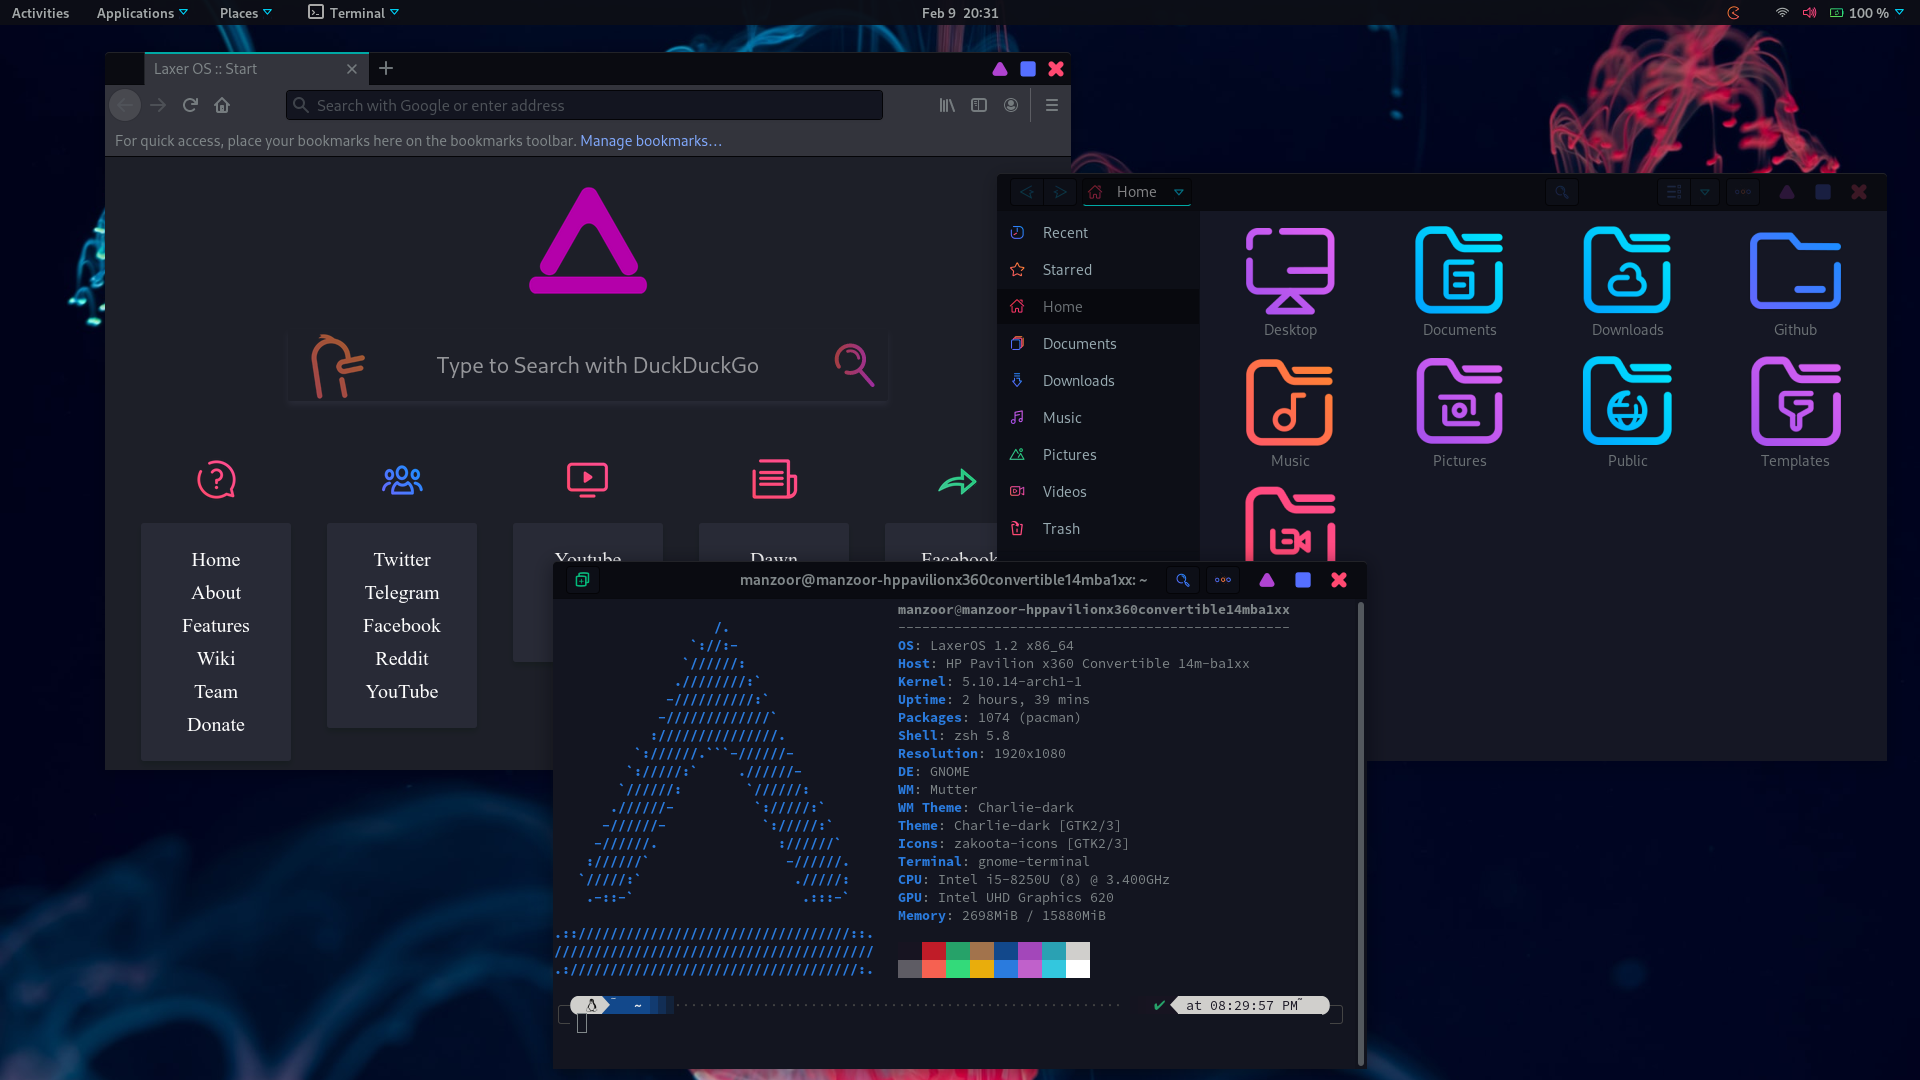Go forward in Files window
1920x1080 pixels.
pos(1060,192)
